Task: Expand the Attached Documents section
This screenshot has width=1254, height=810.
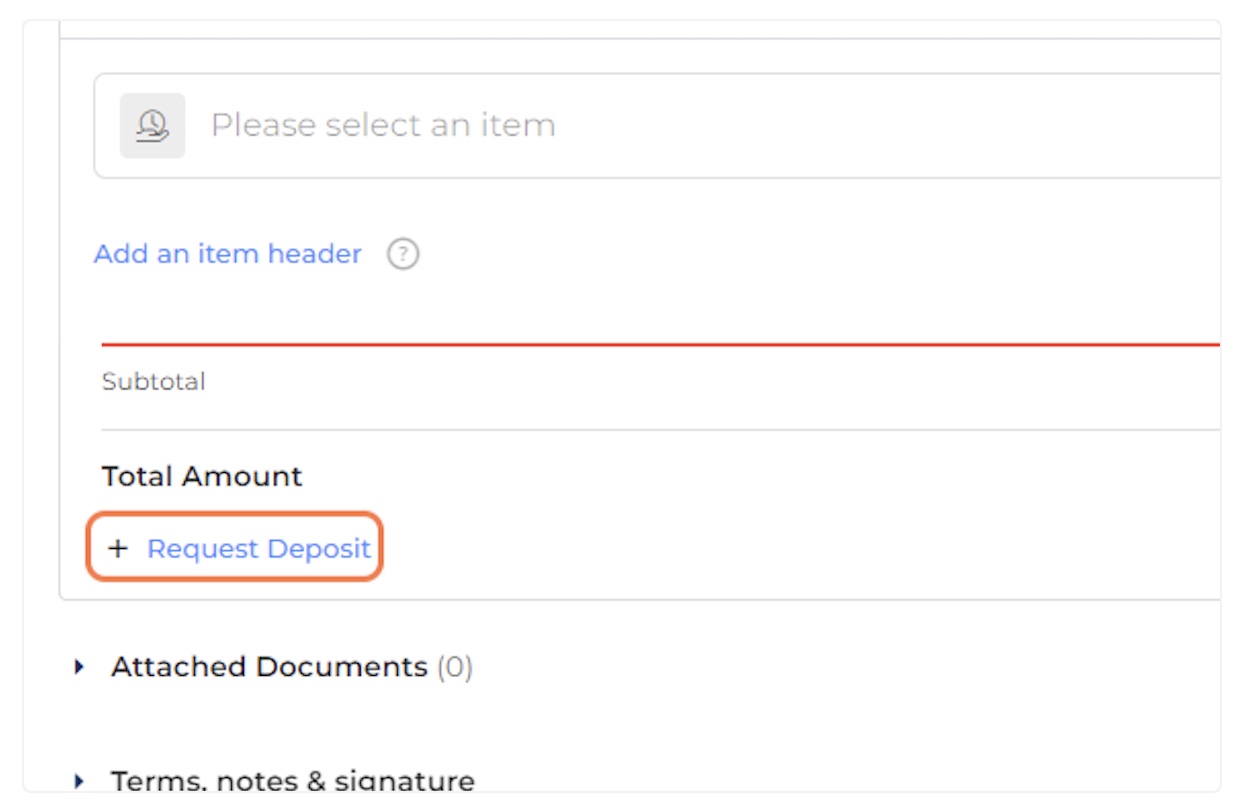Action: [273, 667]
